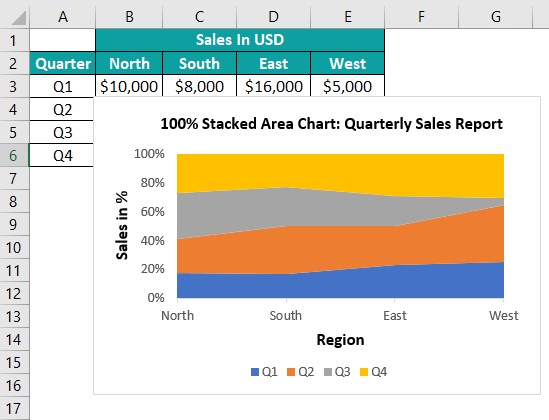Click the yellow Q4 area series
The image size is (549, 420).
[340, 173]
